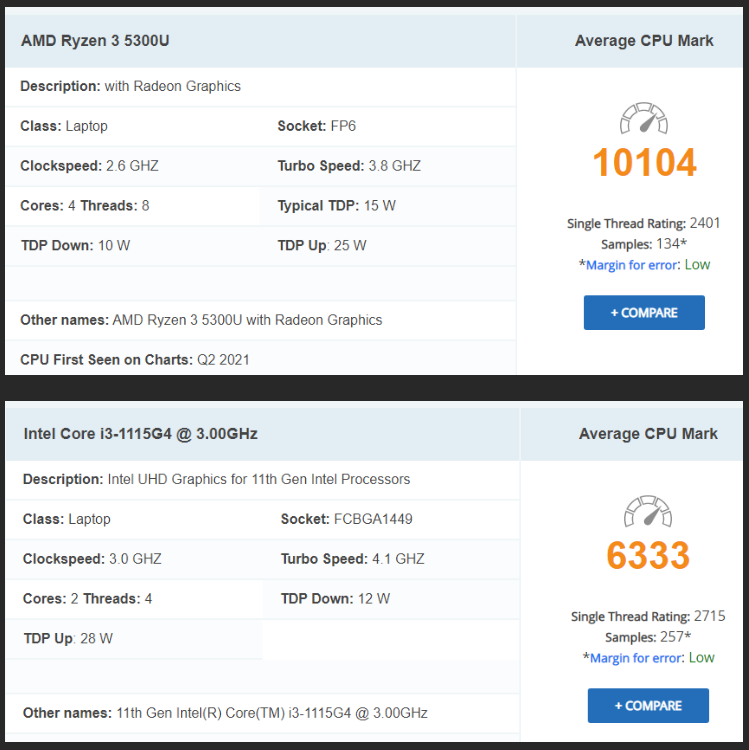Click the speedometer icon above 10104
Screen dimensions: 749x750
(644, 119)
